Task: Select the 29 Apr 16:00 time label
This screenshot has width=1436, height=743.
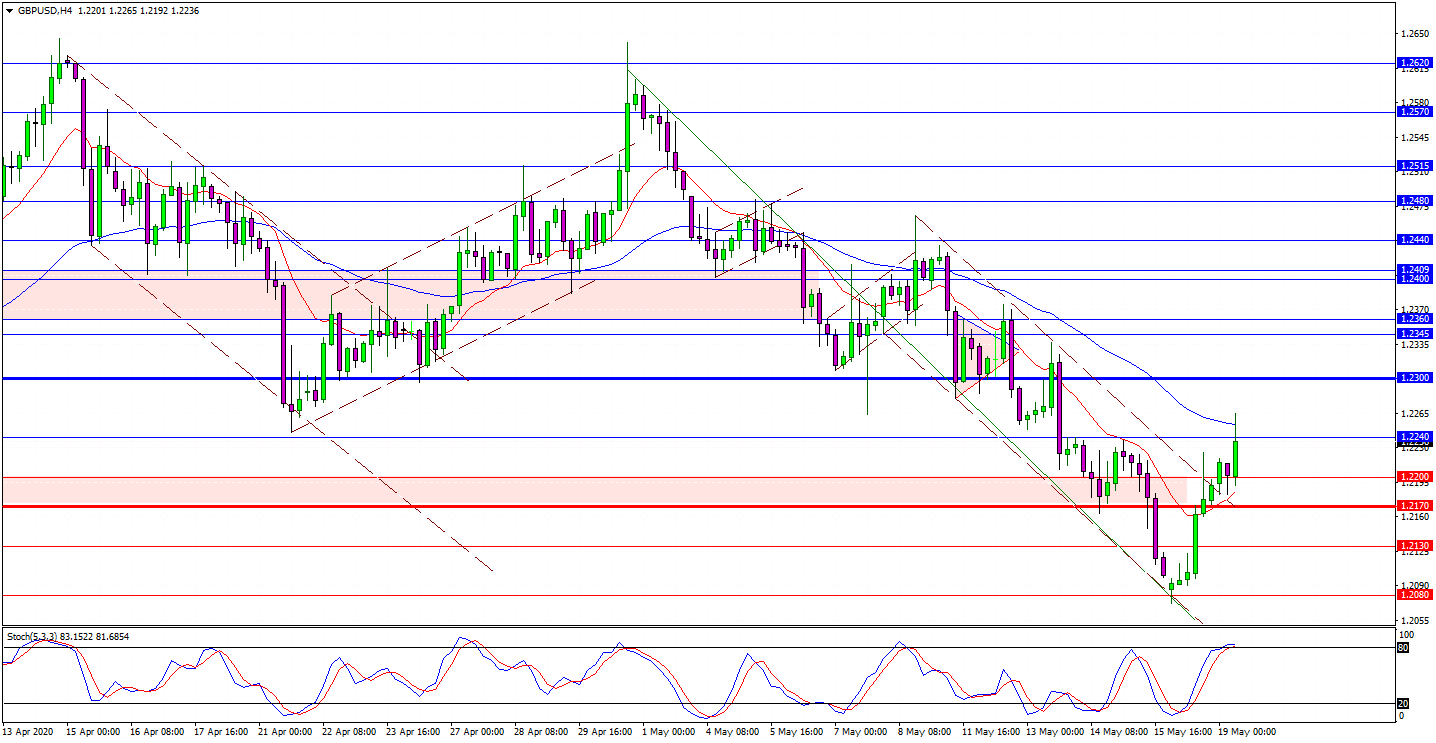Action: click(x=605, y=732)
